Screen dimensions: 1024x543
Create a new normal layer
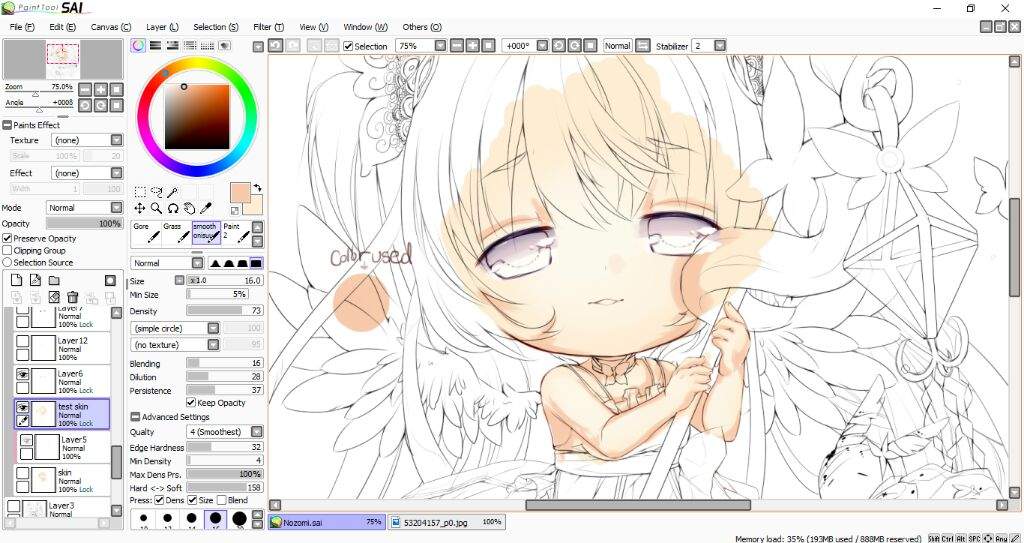tap(17, 280)
